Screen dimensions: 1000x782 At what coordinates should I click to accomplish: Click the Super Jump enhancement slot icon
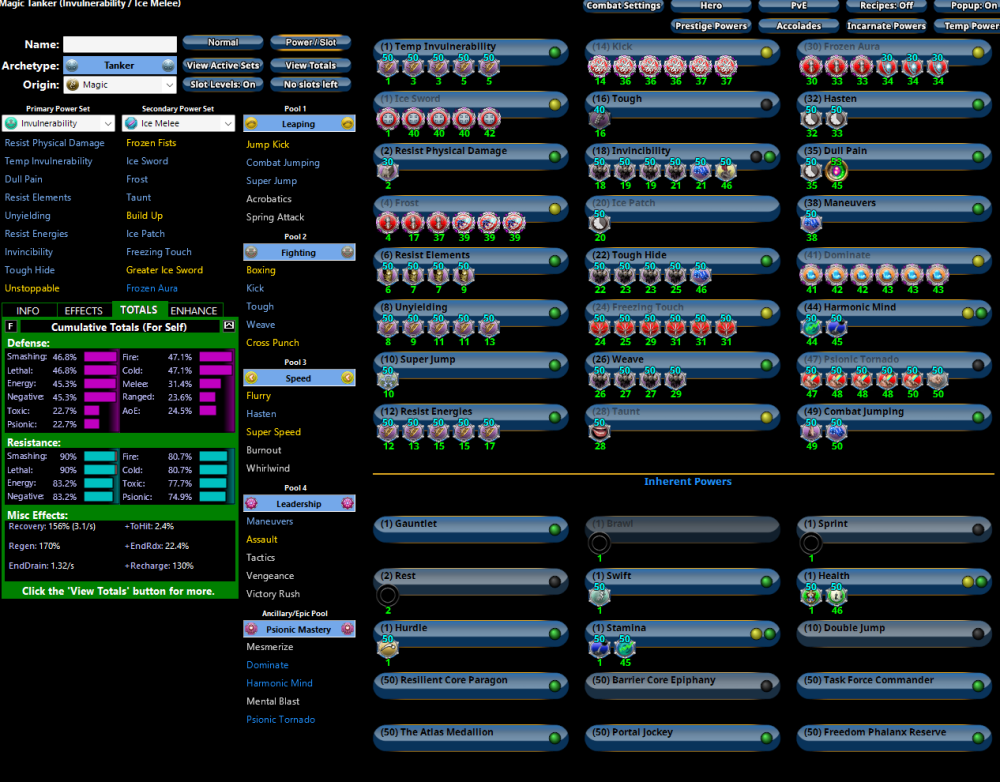(387, 379)
